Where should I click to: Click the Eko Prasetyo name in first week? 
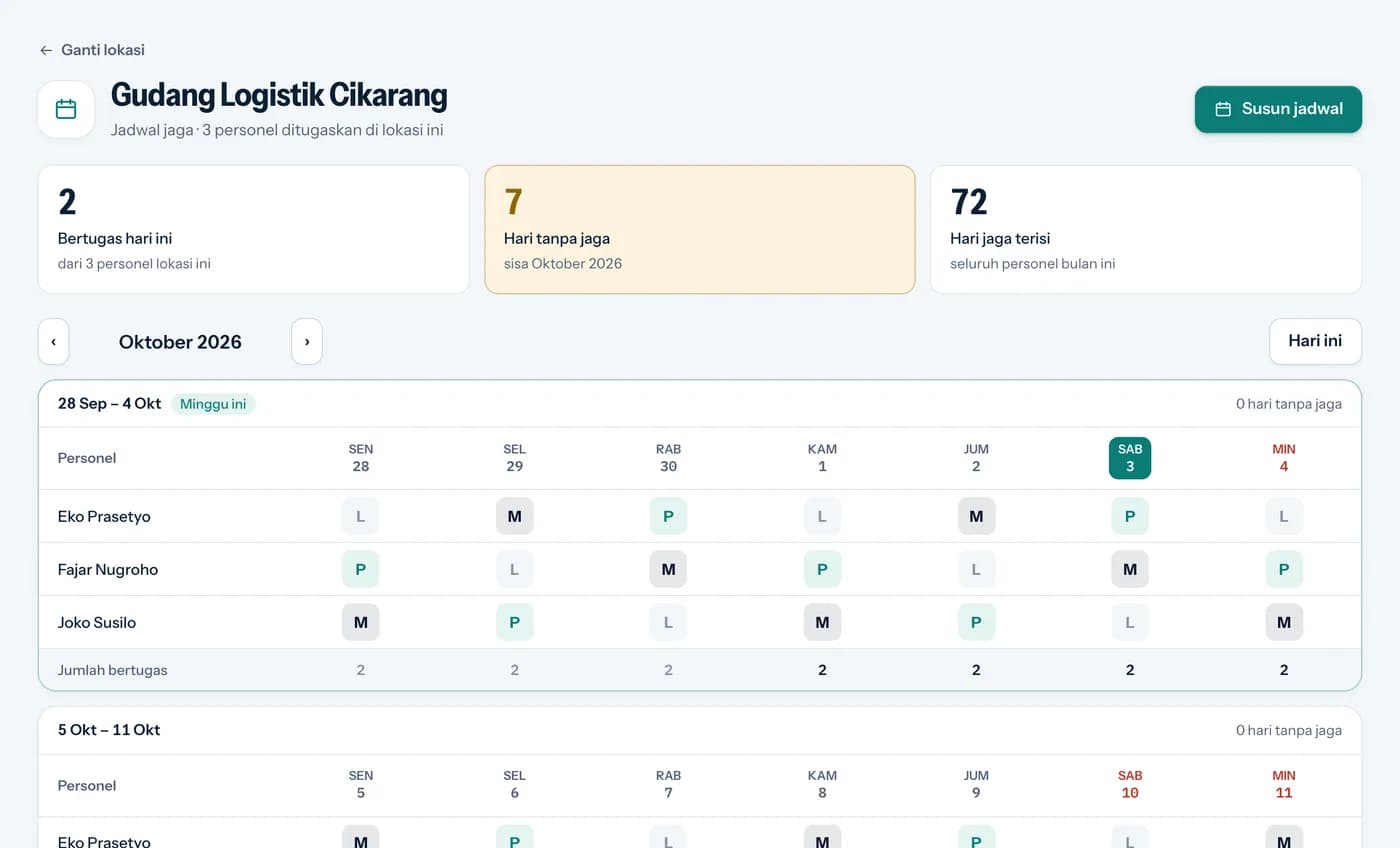point(104,517)
